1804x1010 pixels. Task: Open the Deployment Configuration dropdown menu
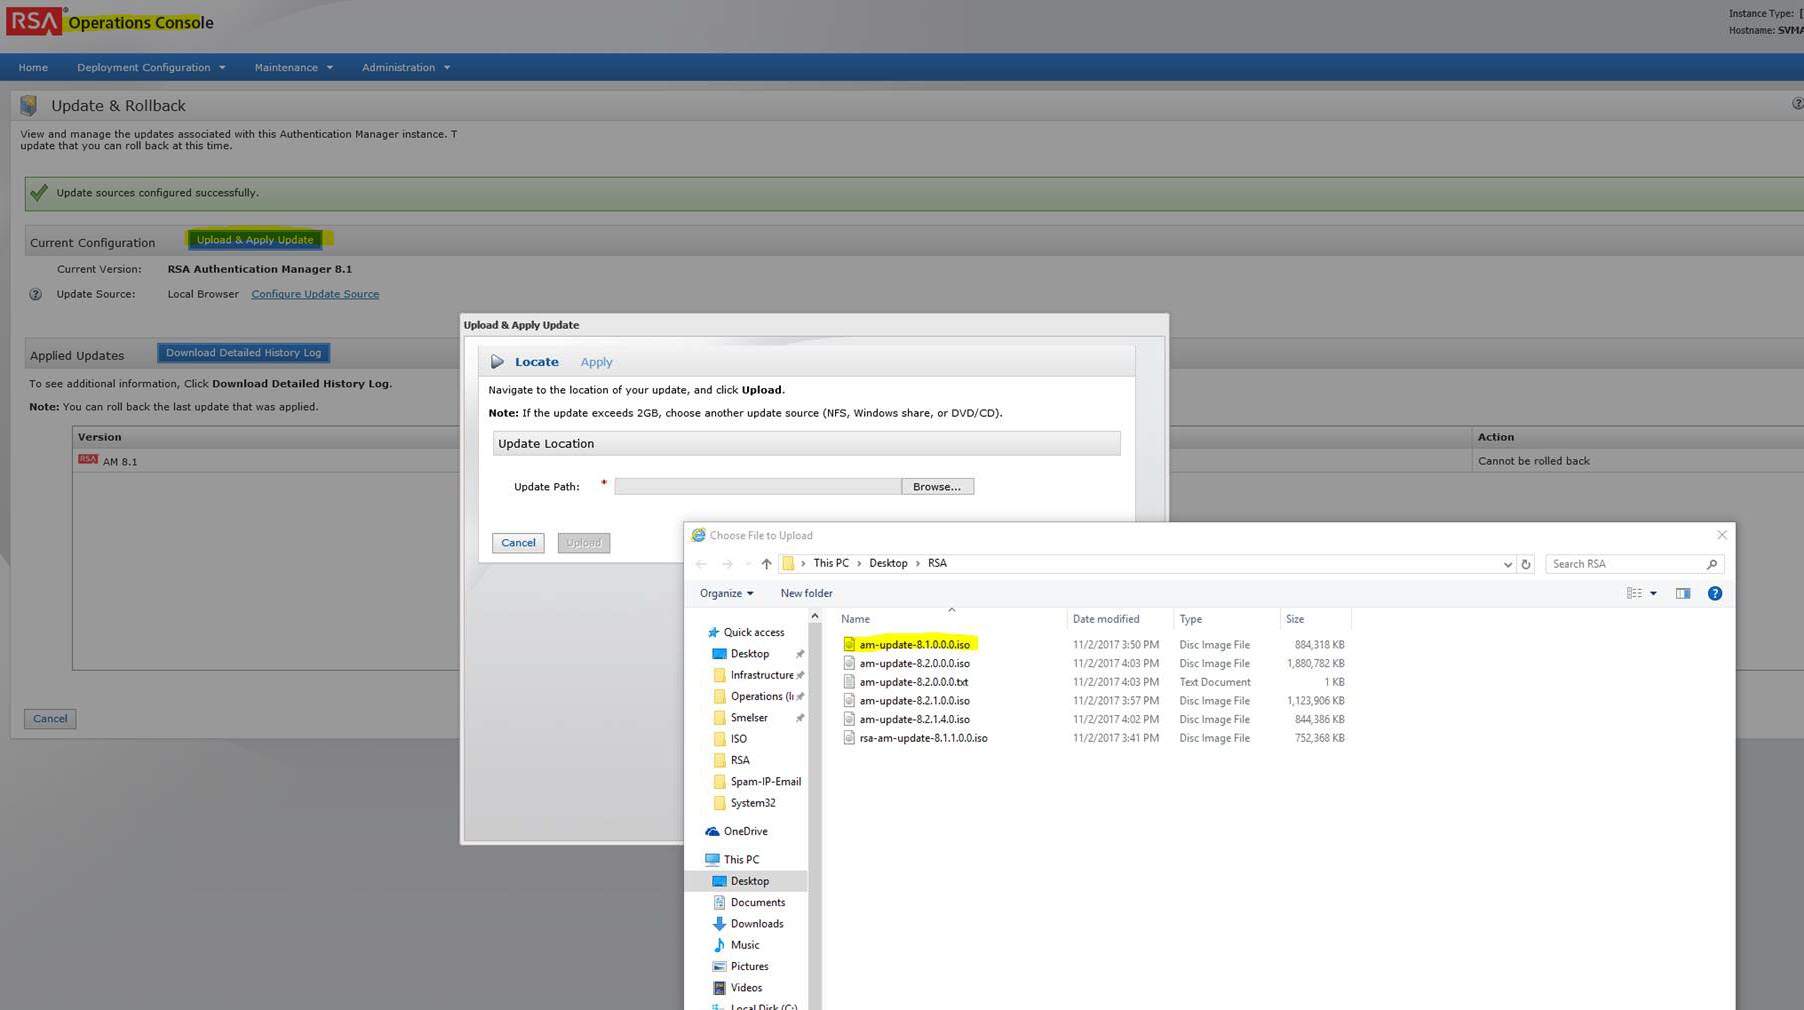tap(151, 68)
